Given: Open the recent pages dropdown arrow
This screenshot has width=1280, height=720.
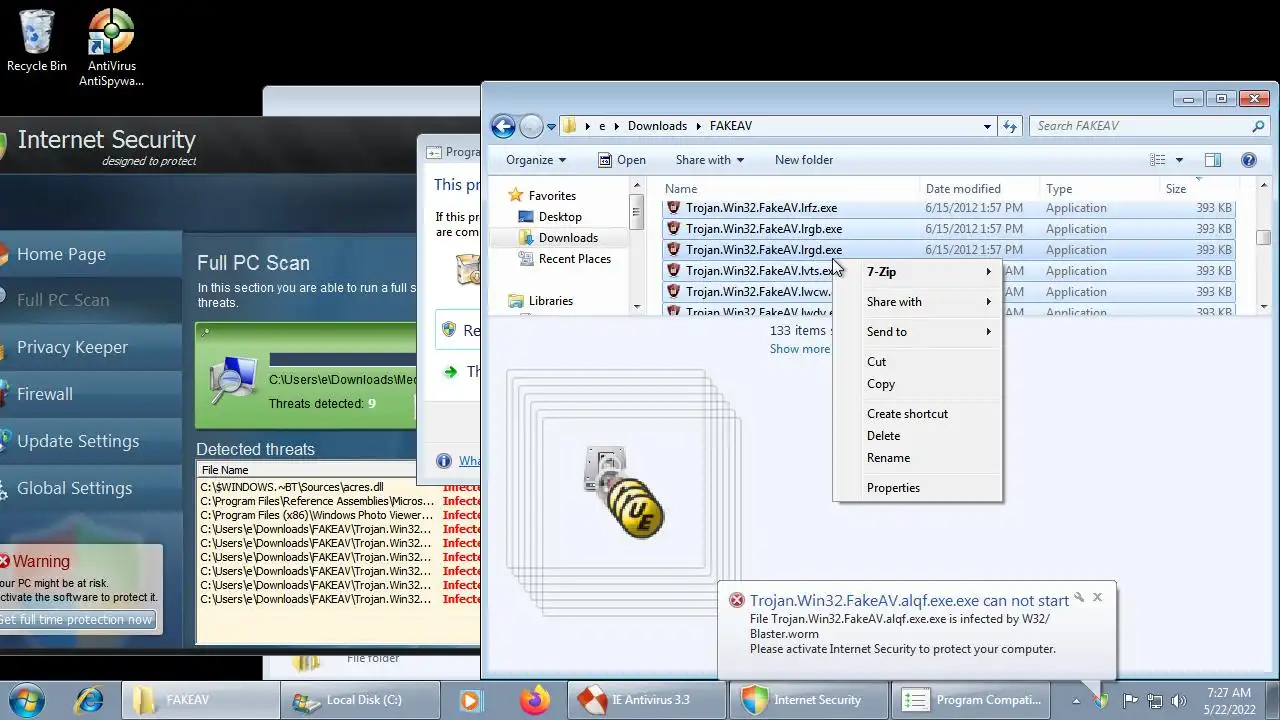Looking at the screenshot, I should click(x=551, y=127).
